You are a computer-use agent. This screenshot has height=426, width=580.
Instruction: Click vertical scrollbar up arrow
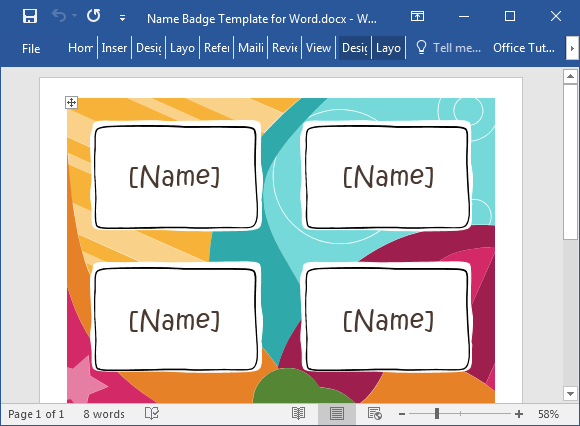(570, 77)
